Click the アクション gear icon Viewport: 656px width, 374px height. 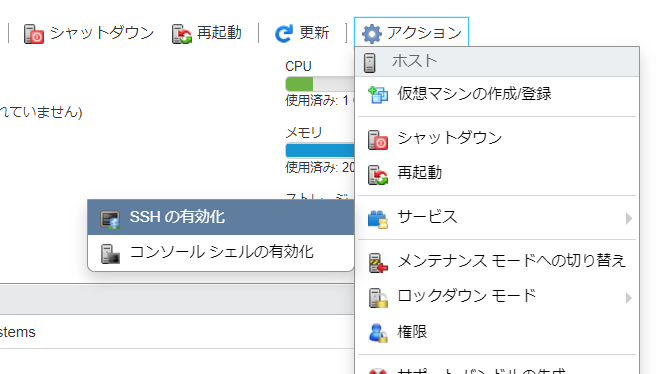point(372,34)
